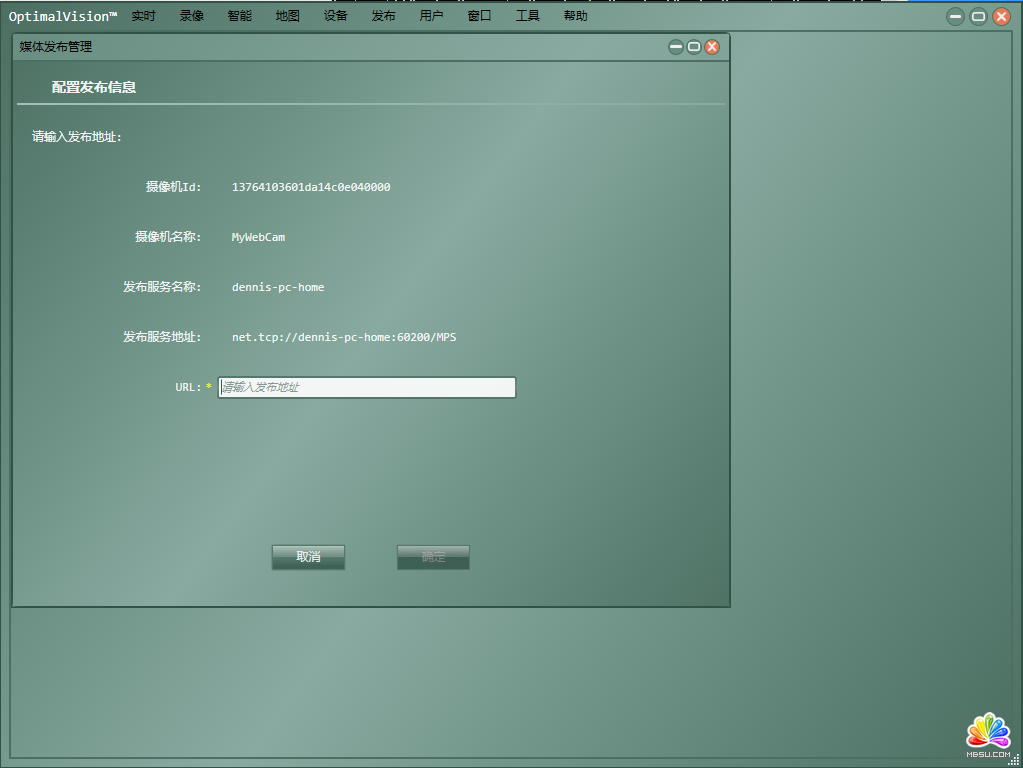Viewport: 1023px width, 768px height.
Task: Open the 录像 menu
Action: click(192, 16)
